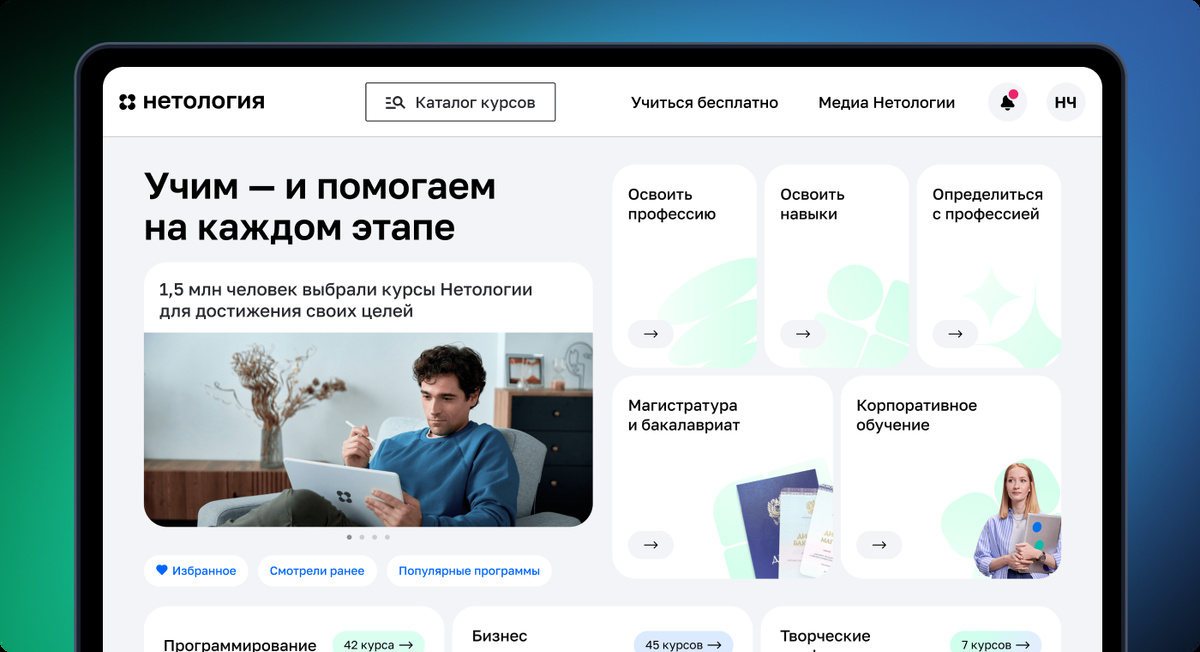Open the НЧ profile avatar
Screen dimensions: 1200x652
point(1066,102)
